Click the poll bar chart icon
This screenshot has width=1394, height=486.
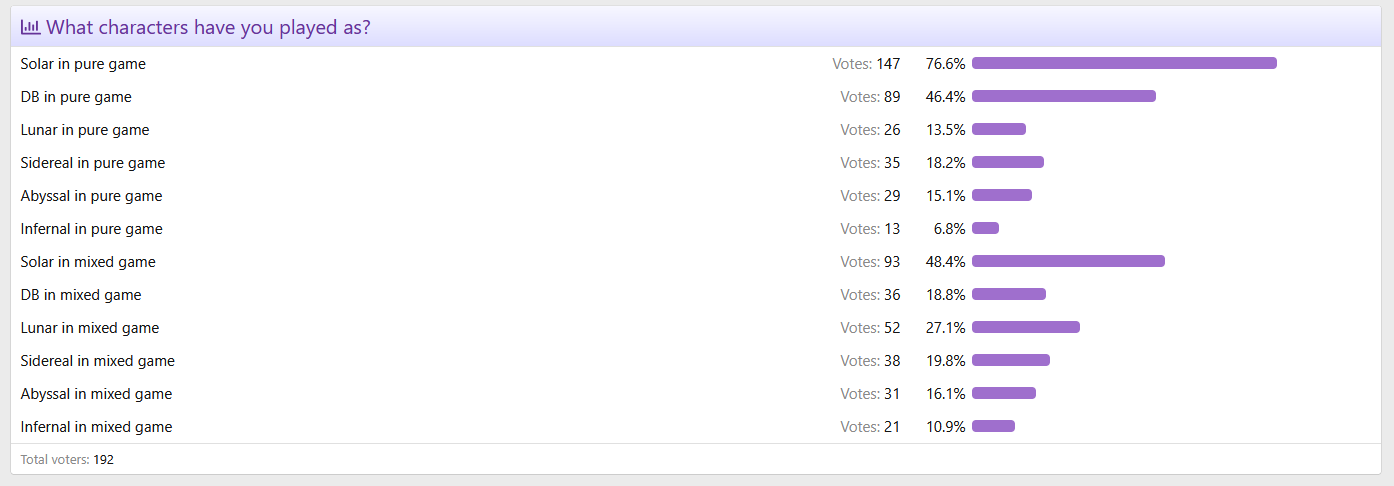click(x=31, y=27)
